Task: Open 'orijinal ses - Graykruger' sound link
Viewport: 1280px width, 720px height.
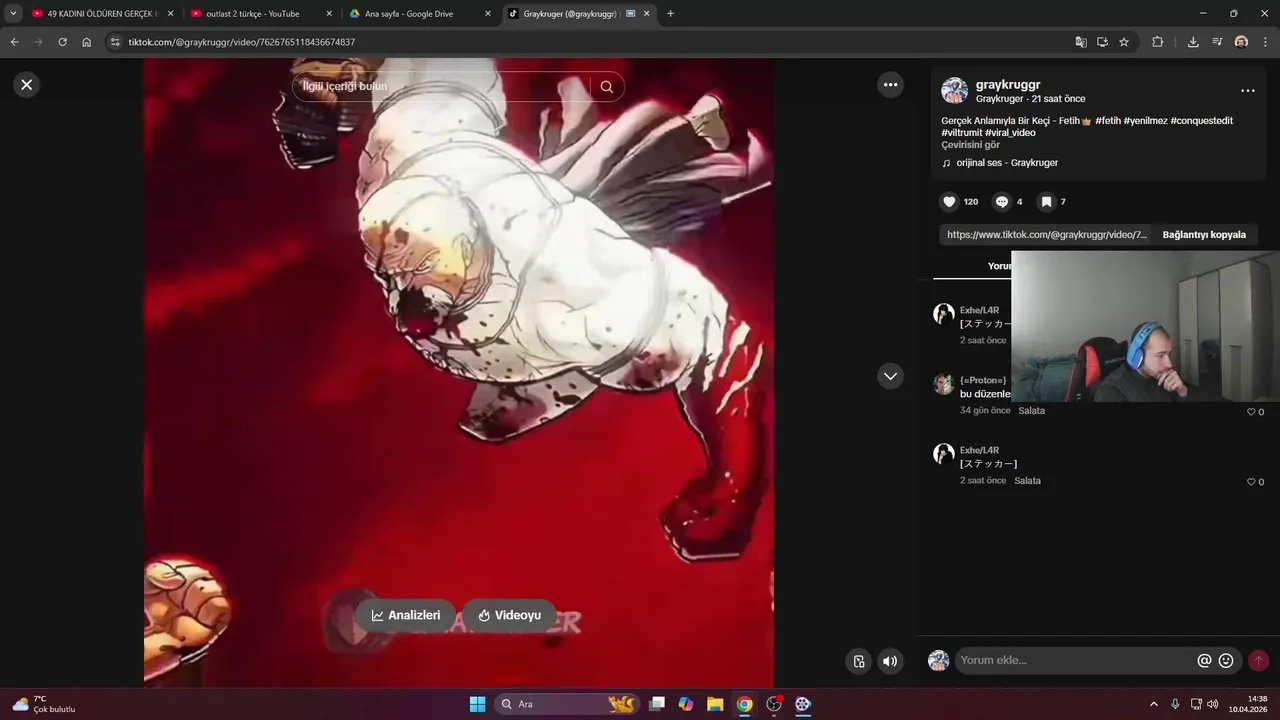Action: coord(1006,163)
